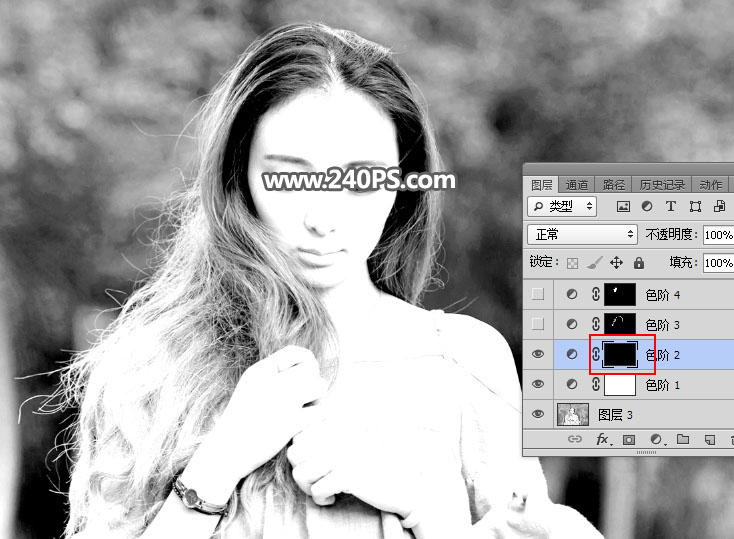The image size is (734, 539).
Task: Open the 类型 layer filter dropdown
Action: pos(562,206)
